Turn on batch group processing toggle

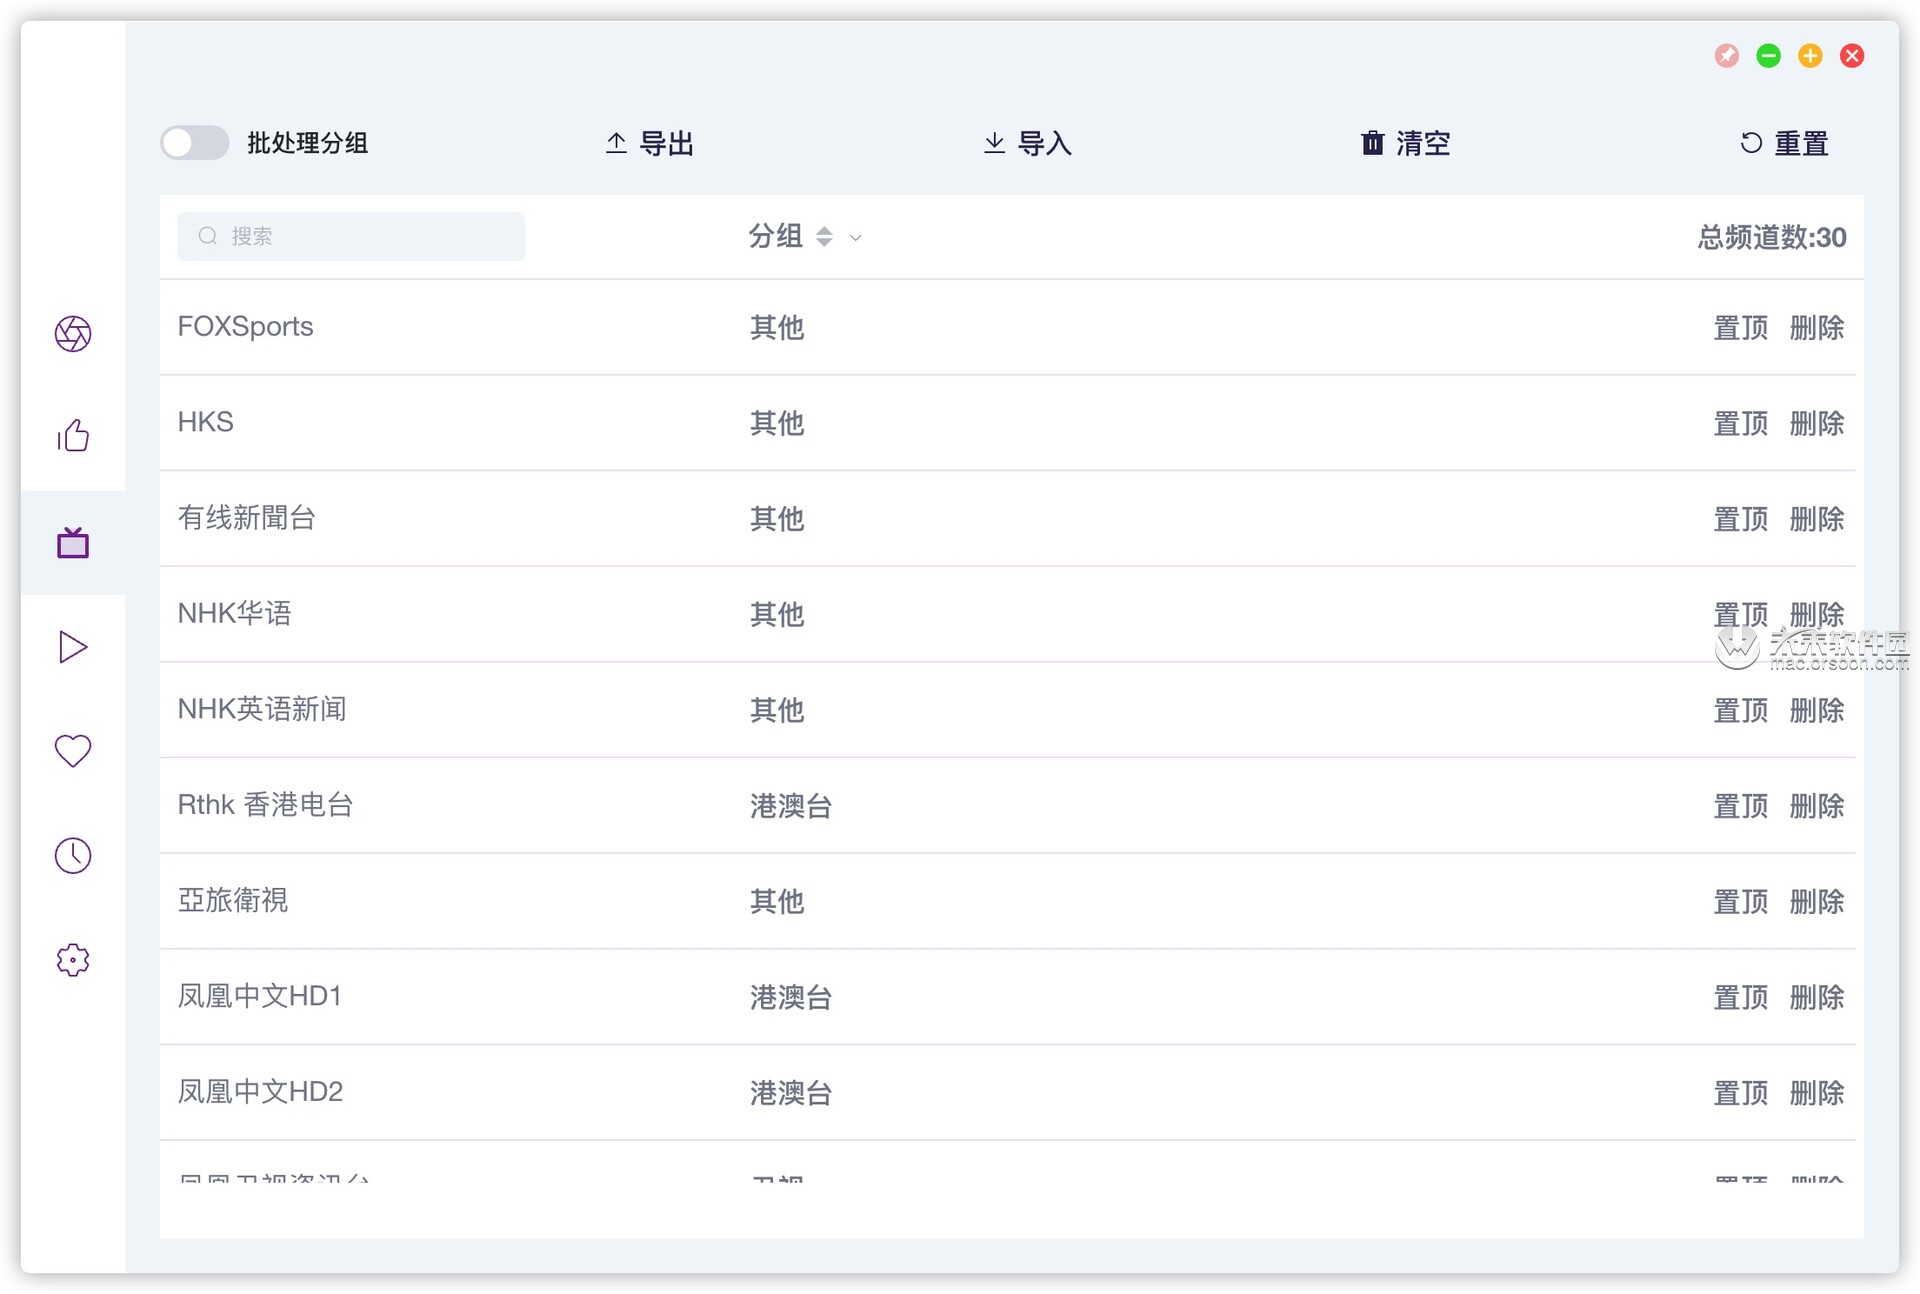tap(194, 143)
